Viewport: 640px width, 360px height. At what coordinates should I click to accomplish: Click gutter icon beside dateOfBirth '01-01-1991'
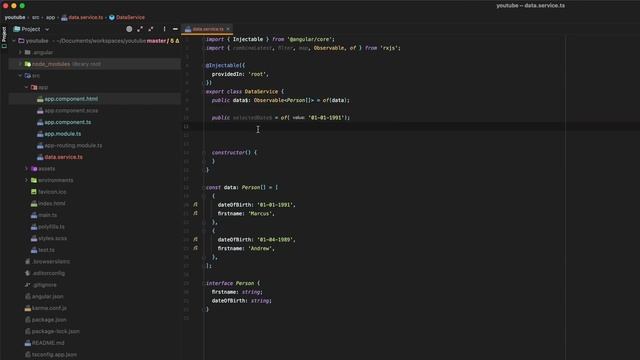click(196, 204)
